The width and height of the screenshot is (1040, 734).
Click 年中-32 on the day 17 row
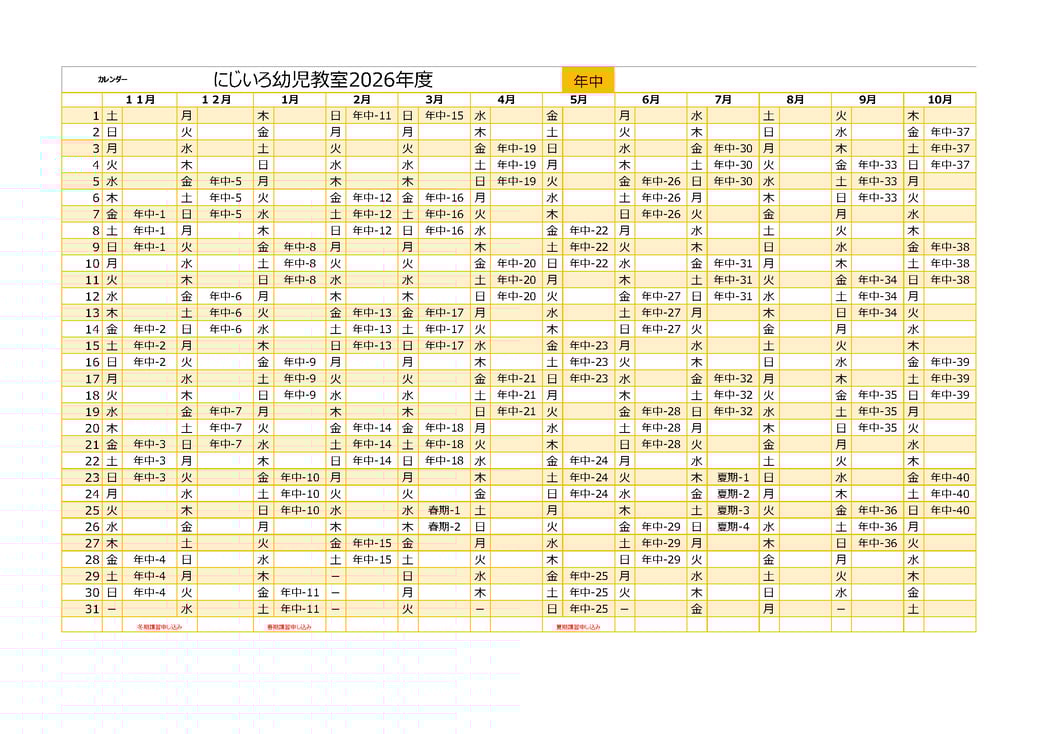pos(734,379)
